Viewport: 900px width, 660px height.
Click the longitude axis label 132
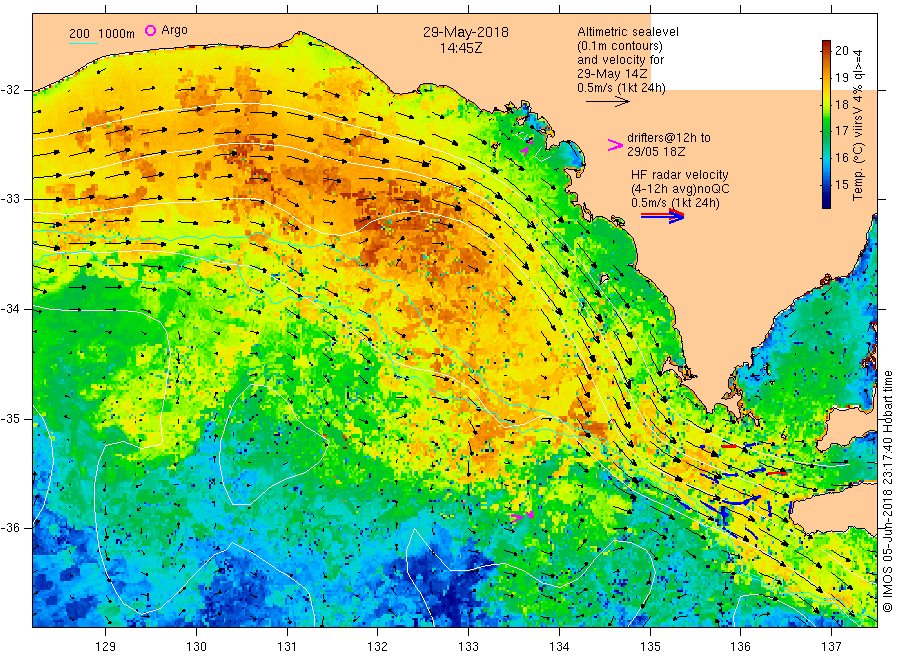pyautogui.click(x=378, y=647)
